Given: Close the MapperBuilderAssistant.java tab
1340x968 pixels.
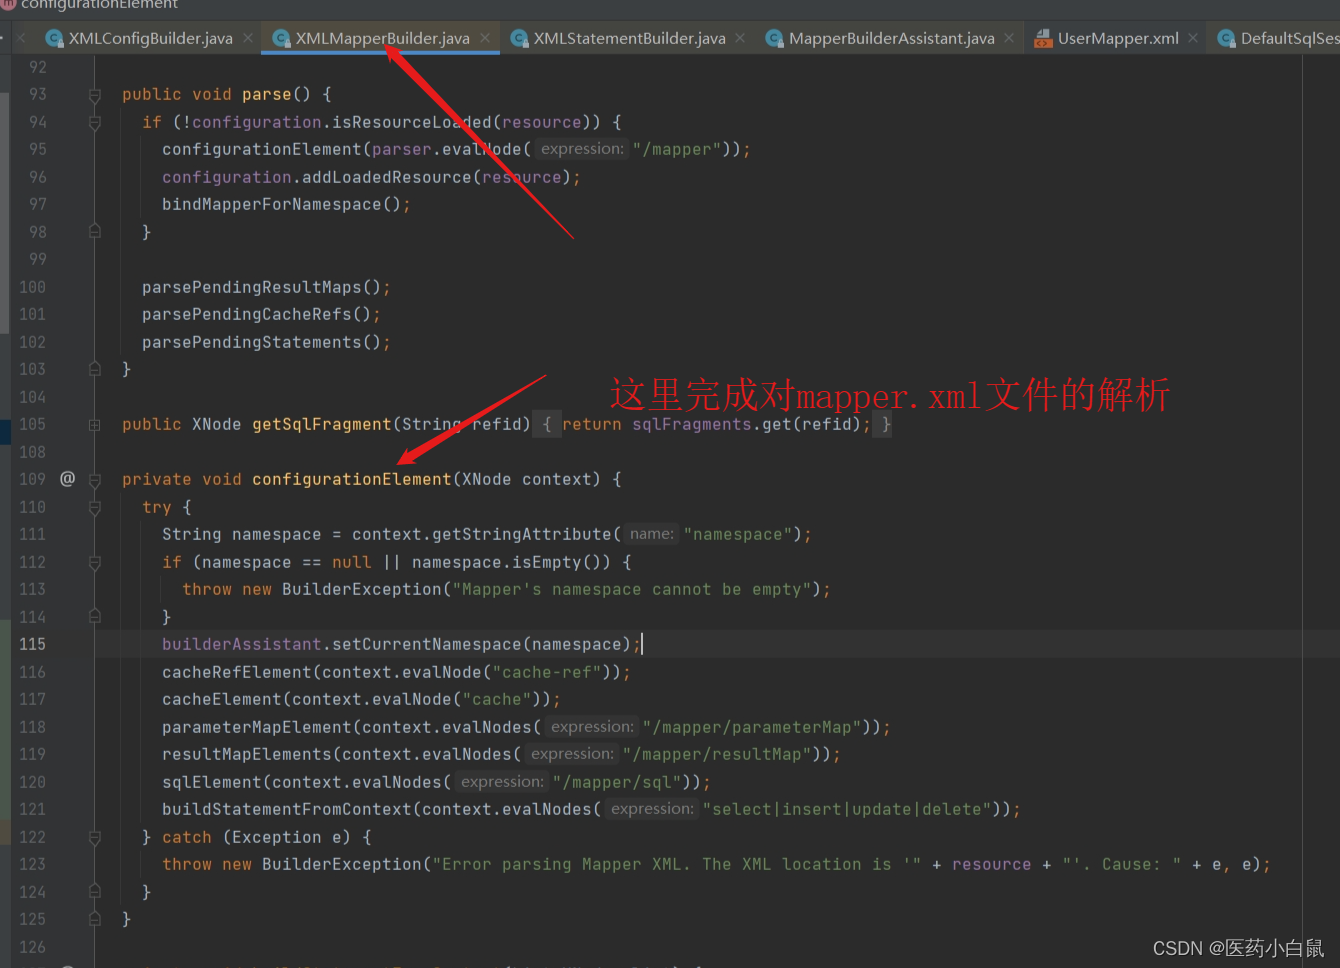Looking at the screenshot, I should point(1009,38).
